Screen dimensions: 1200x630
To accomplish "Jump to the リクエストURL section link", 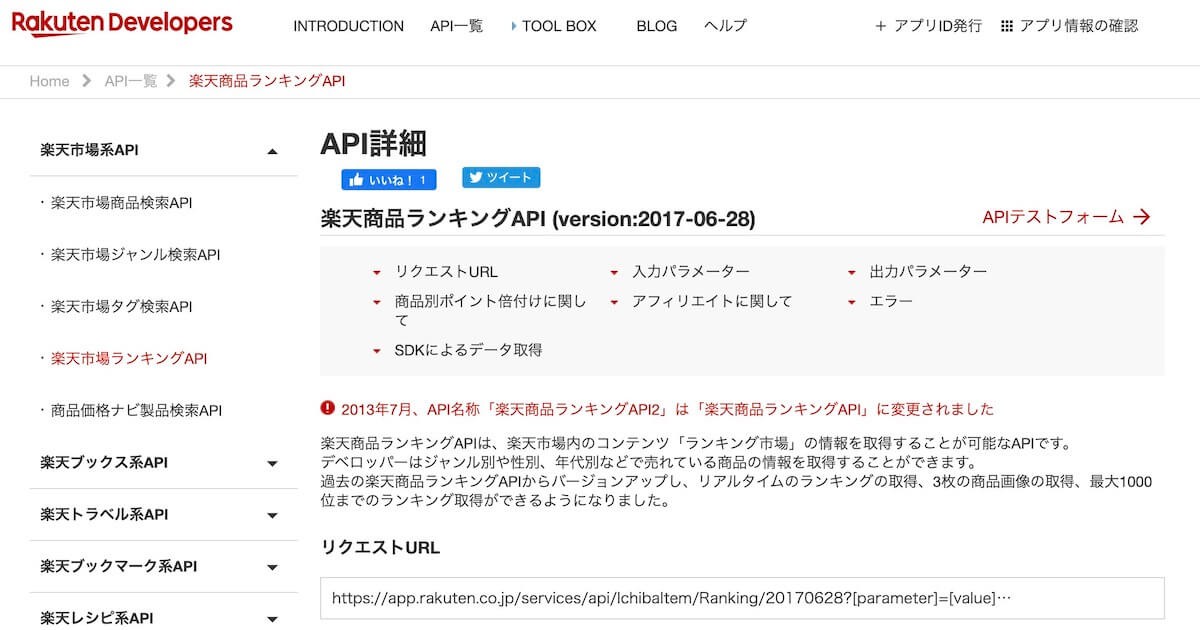I will [x=446, y=272].
